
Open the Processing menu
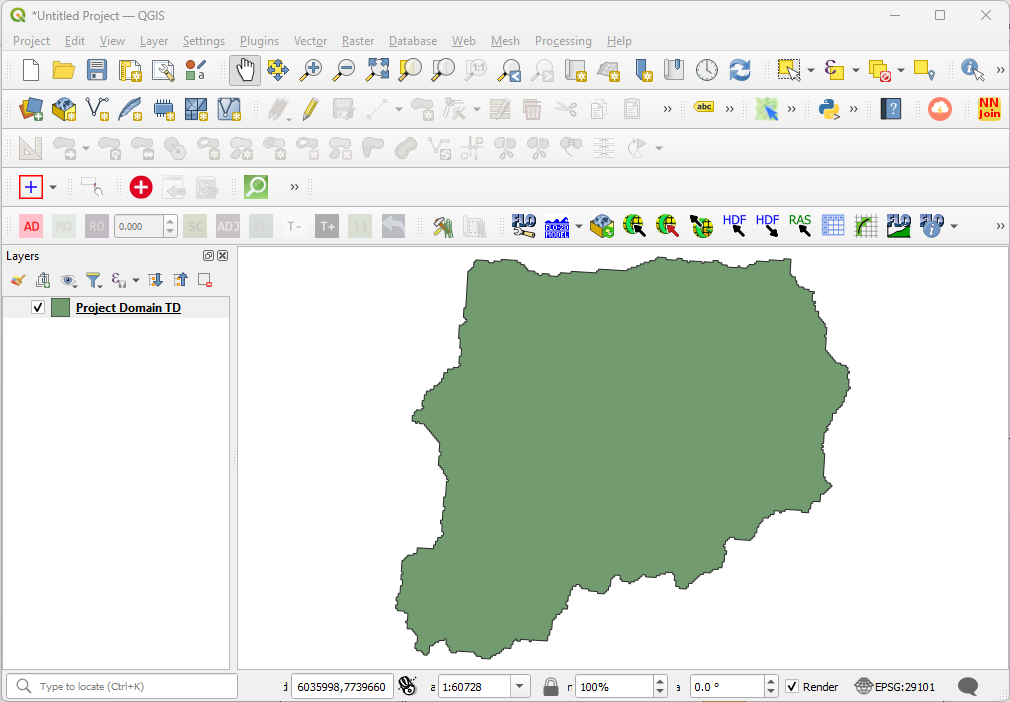click(x=563, y=41)
